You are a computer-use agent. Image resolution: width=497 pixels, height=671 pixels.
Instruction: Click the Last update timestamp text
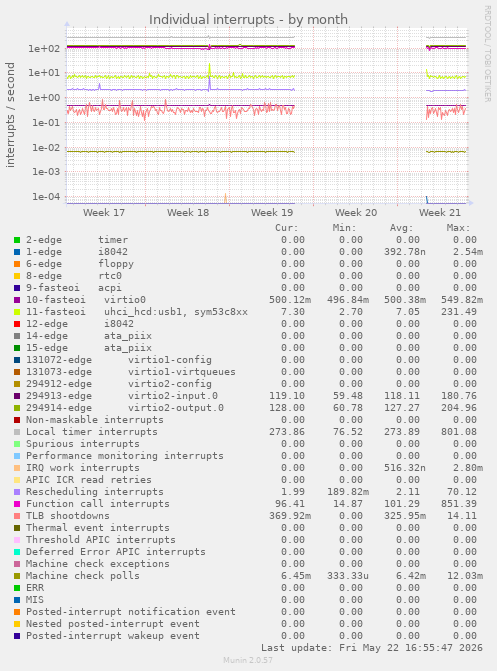click(x=372, y=647)
